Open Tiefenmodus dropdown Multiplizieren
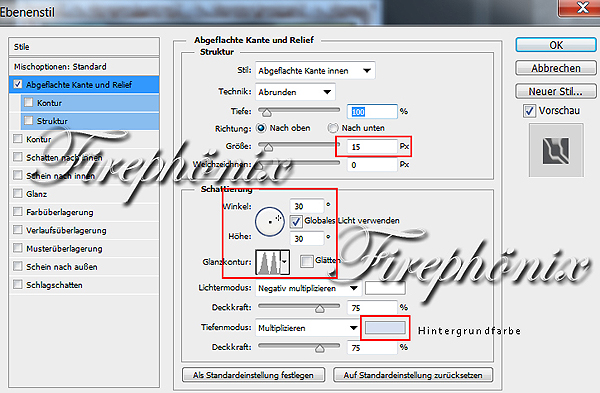 tap(308, 328)
